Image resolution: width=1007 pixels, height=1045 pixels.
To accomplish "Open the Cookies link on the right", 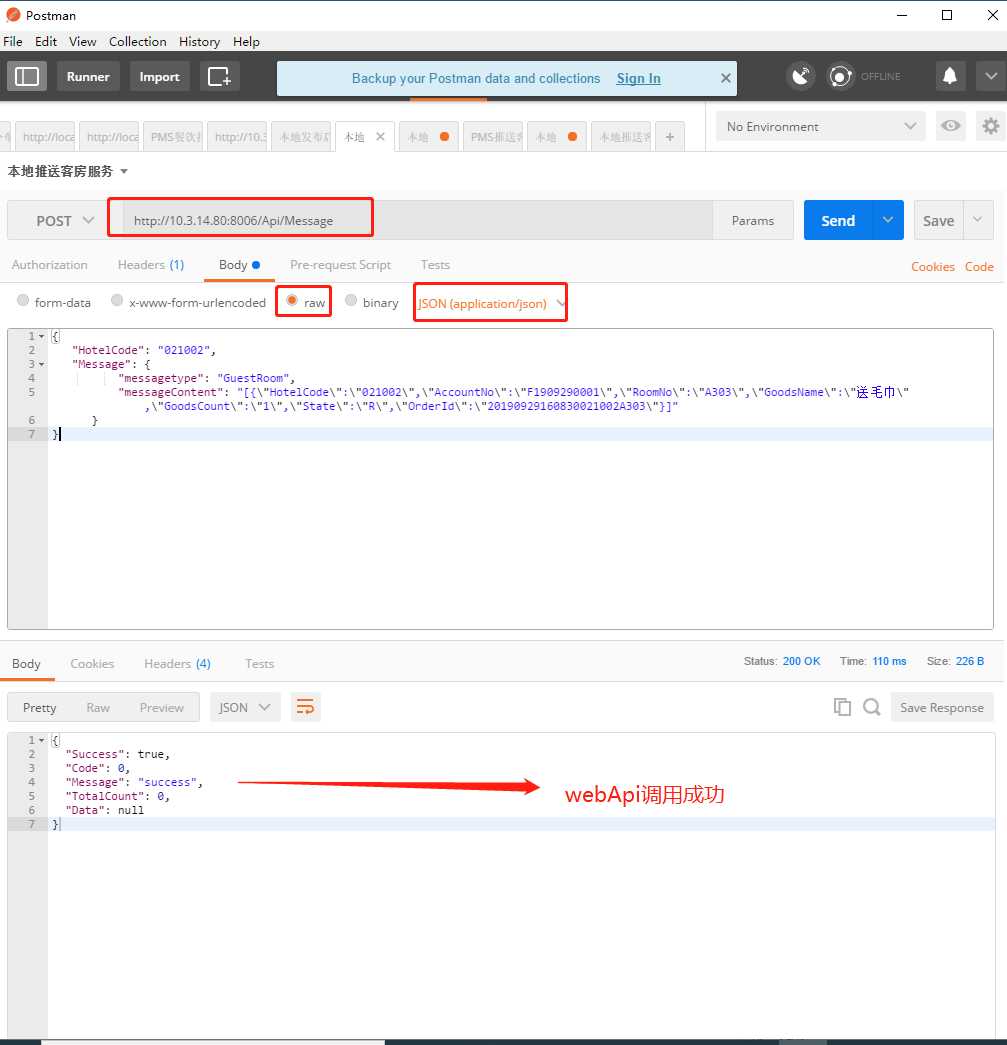I will click(932, 267).
